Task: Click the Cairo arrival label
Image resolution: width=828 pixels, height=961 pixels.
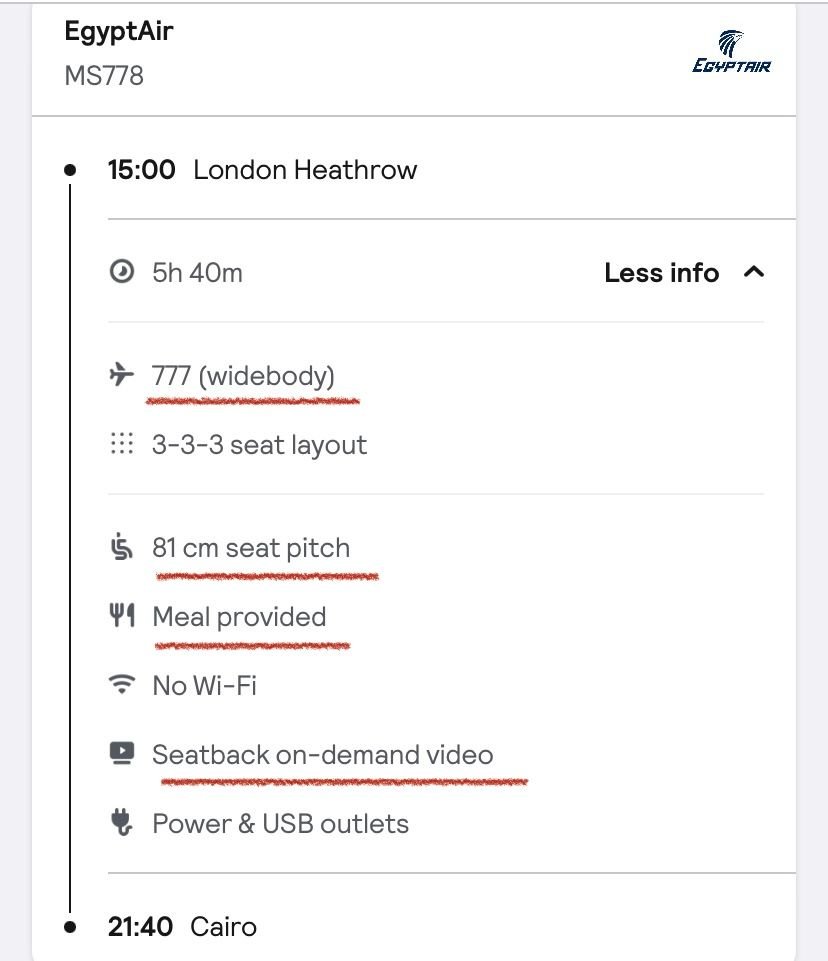Action: click(x=224, y=927)
